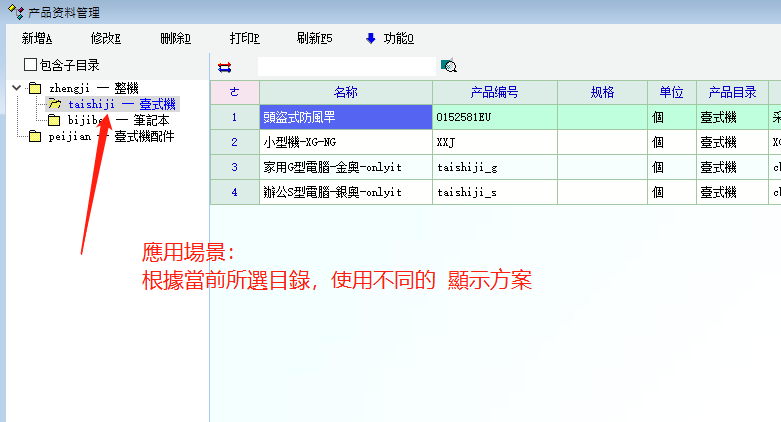Toggle the 包含子目录 checkbox
Image resolution: width=781 pixels, height=422 pixels.
pyautogui.click(x=30, y=65)
